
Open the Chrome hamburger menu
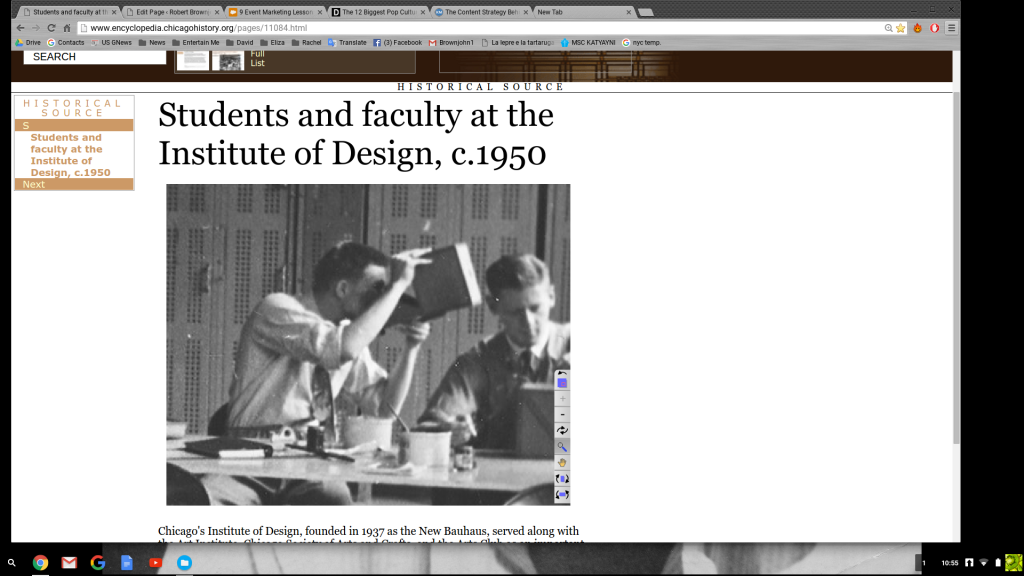tap(952, 28)
